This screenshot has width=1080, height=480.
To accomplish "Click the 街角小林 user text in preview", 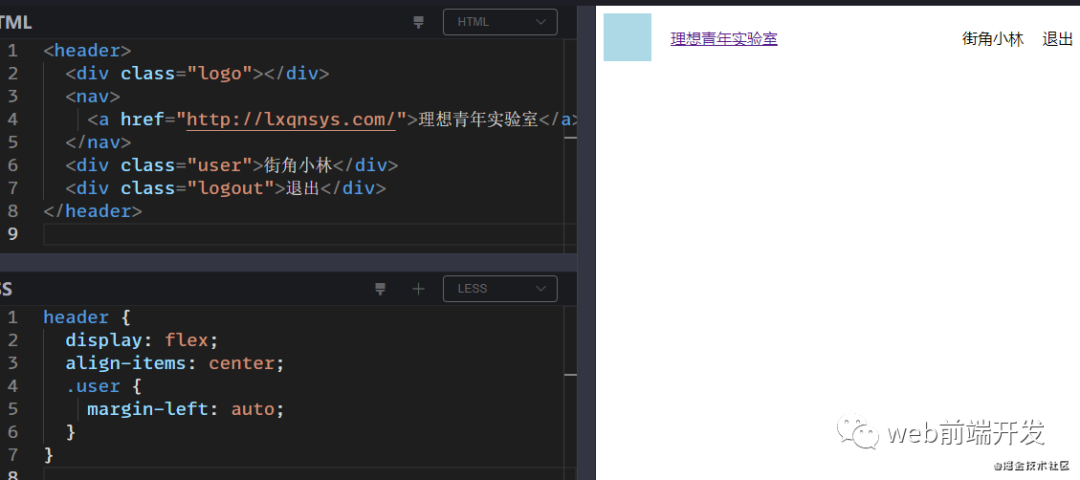I will pos(993,39).
